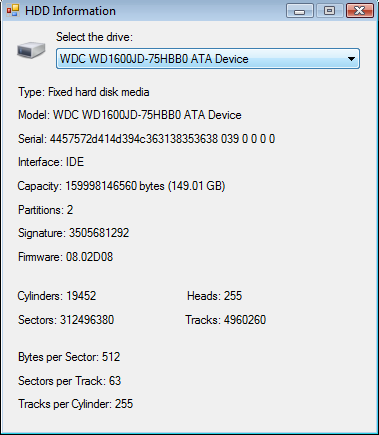Click the HDD Information title bar text
The width and height of the screenshot is (379, 435).
click(70, 11)
